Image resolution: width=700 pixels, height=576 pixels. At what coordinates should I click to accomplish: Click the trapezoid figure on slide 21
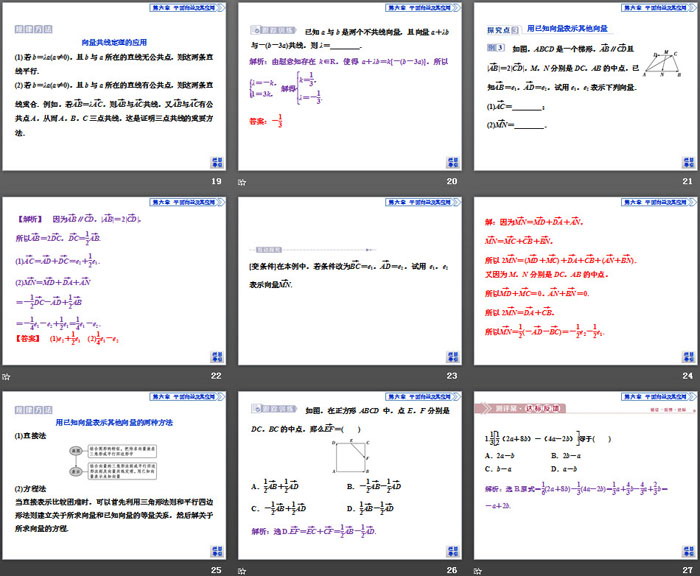pyautogui.click(x=662, y=64)
